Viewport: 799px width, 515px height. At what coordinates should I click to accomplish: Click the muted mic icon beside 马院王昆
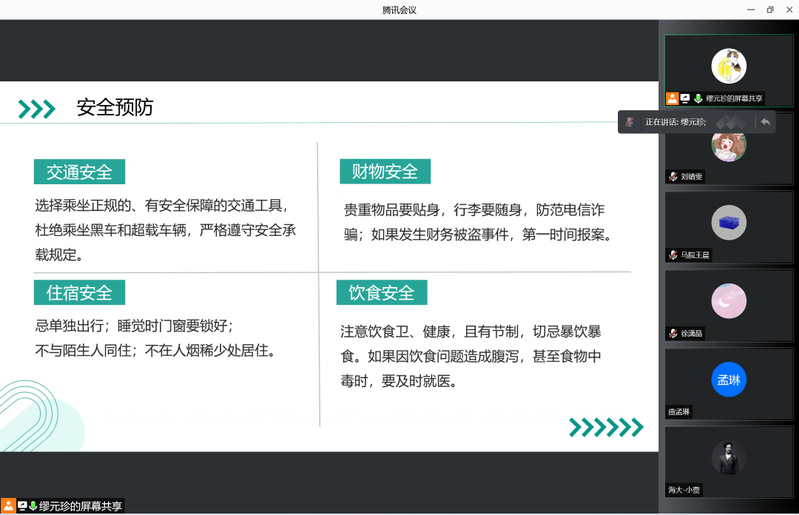click(674, 255)
